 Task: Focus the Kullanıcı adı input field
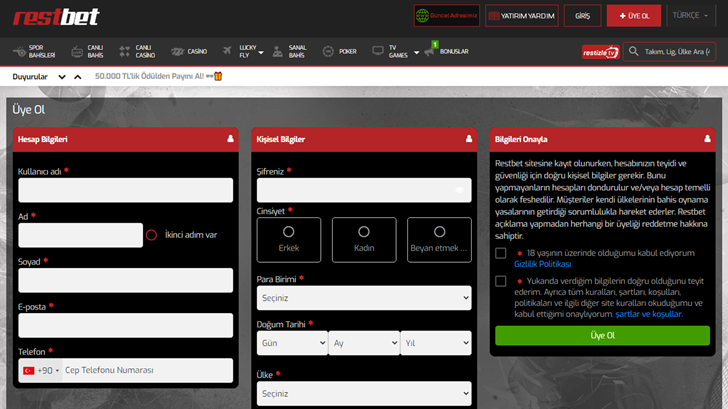pos(125,190)
